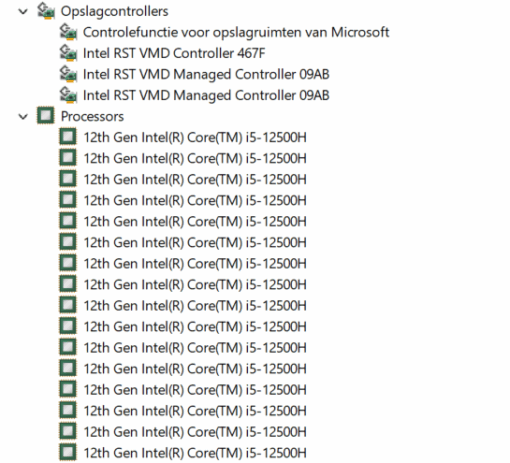The height and width of the screenshot is (463, 510).
Task: Select Processors category label
Action: (92, 117)
